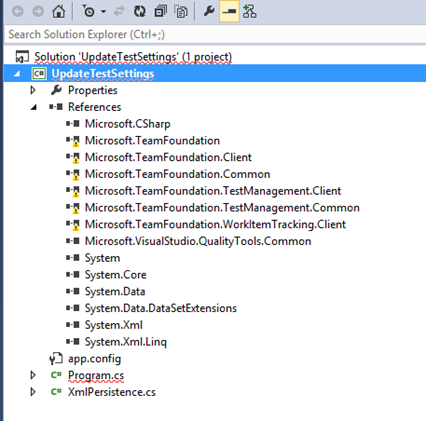Select Microsoft.TeamFoundation.WorkItemTracking.Client reference
Image resolution: width=426 pixels, height=421 pixels.
(215, 224)
